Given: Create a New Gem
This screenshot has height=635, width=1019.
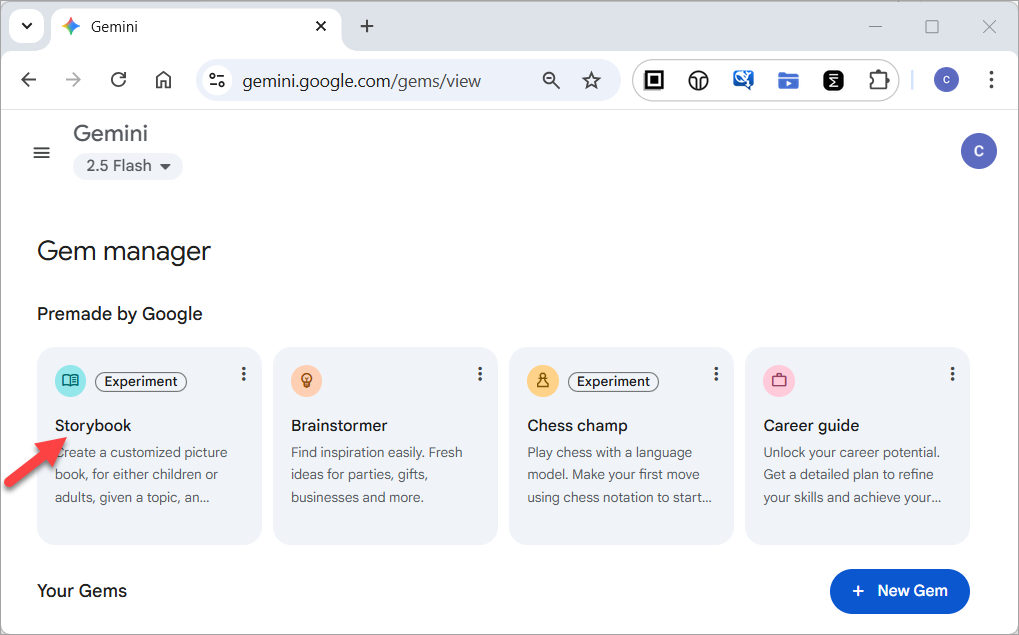Looking at the screenshot, I should (x=899, y=591).
